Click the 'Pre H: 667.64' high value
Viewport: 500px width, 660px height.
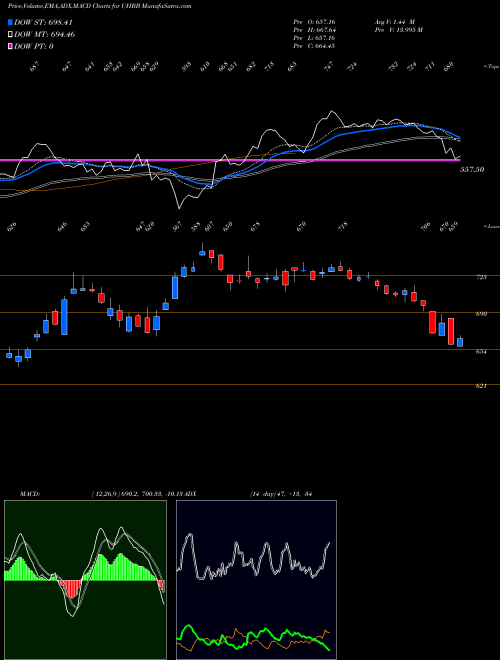coord(314,30)
